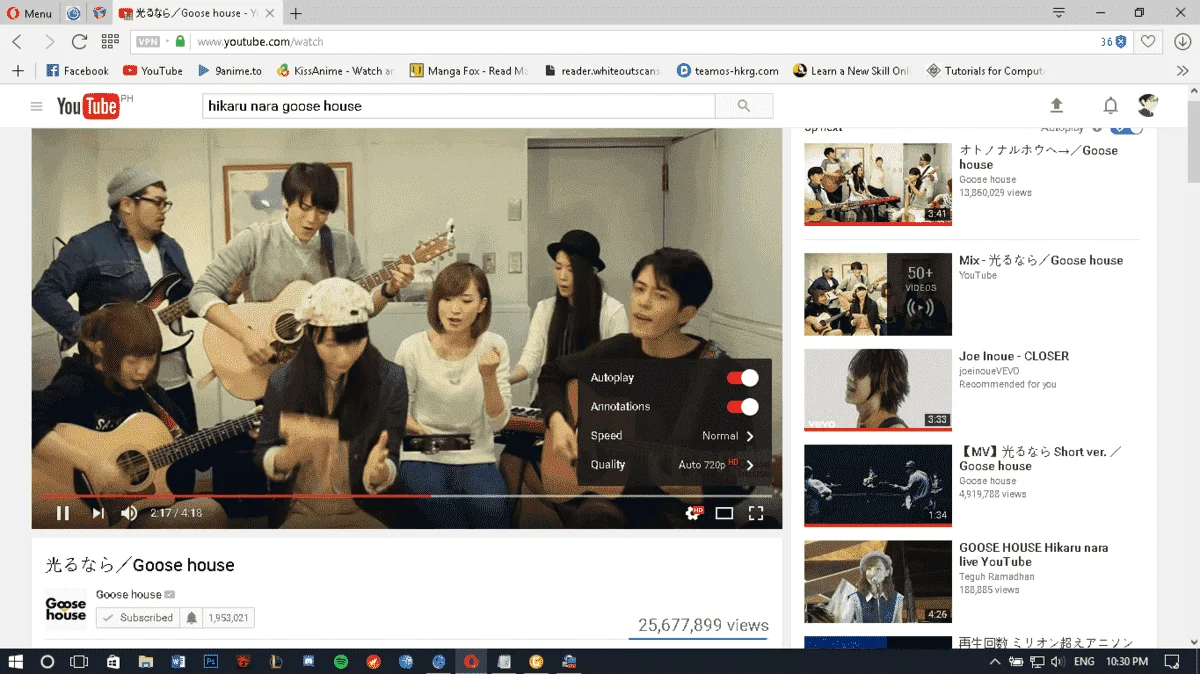Click the Goose house channel name
Viewport: 1200px width, 674px height.
coord(129,594)
